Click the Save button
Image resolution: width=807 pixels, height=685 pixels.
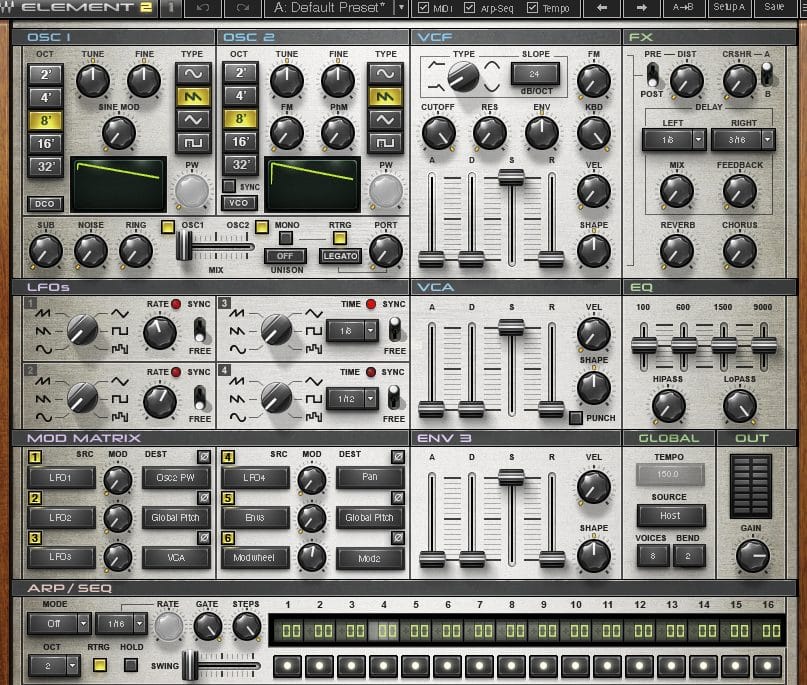click(774, 8)
